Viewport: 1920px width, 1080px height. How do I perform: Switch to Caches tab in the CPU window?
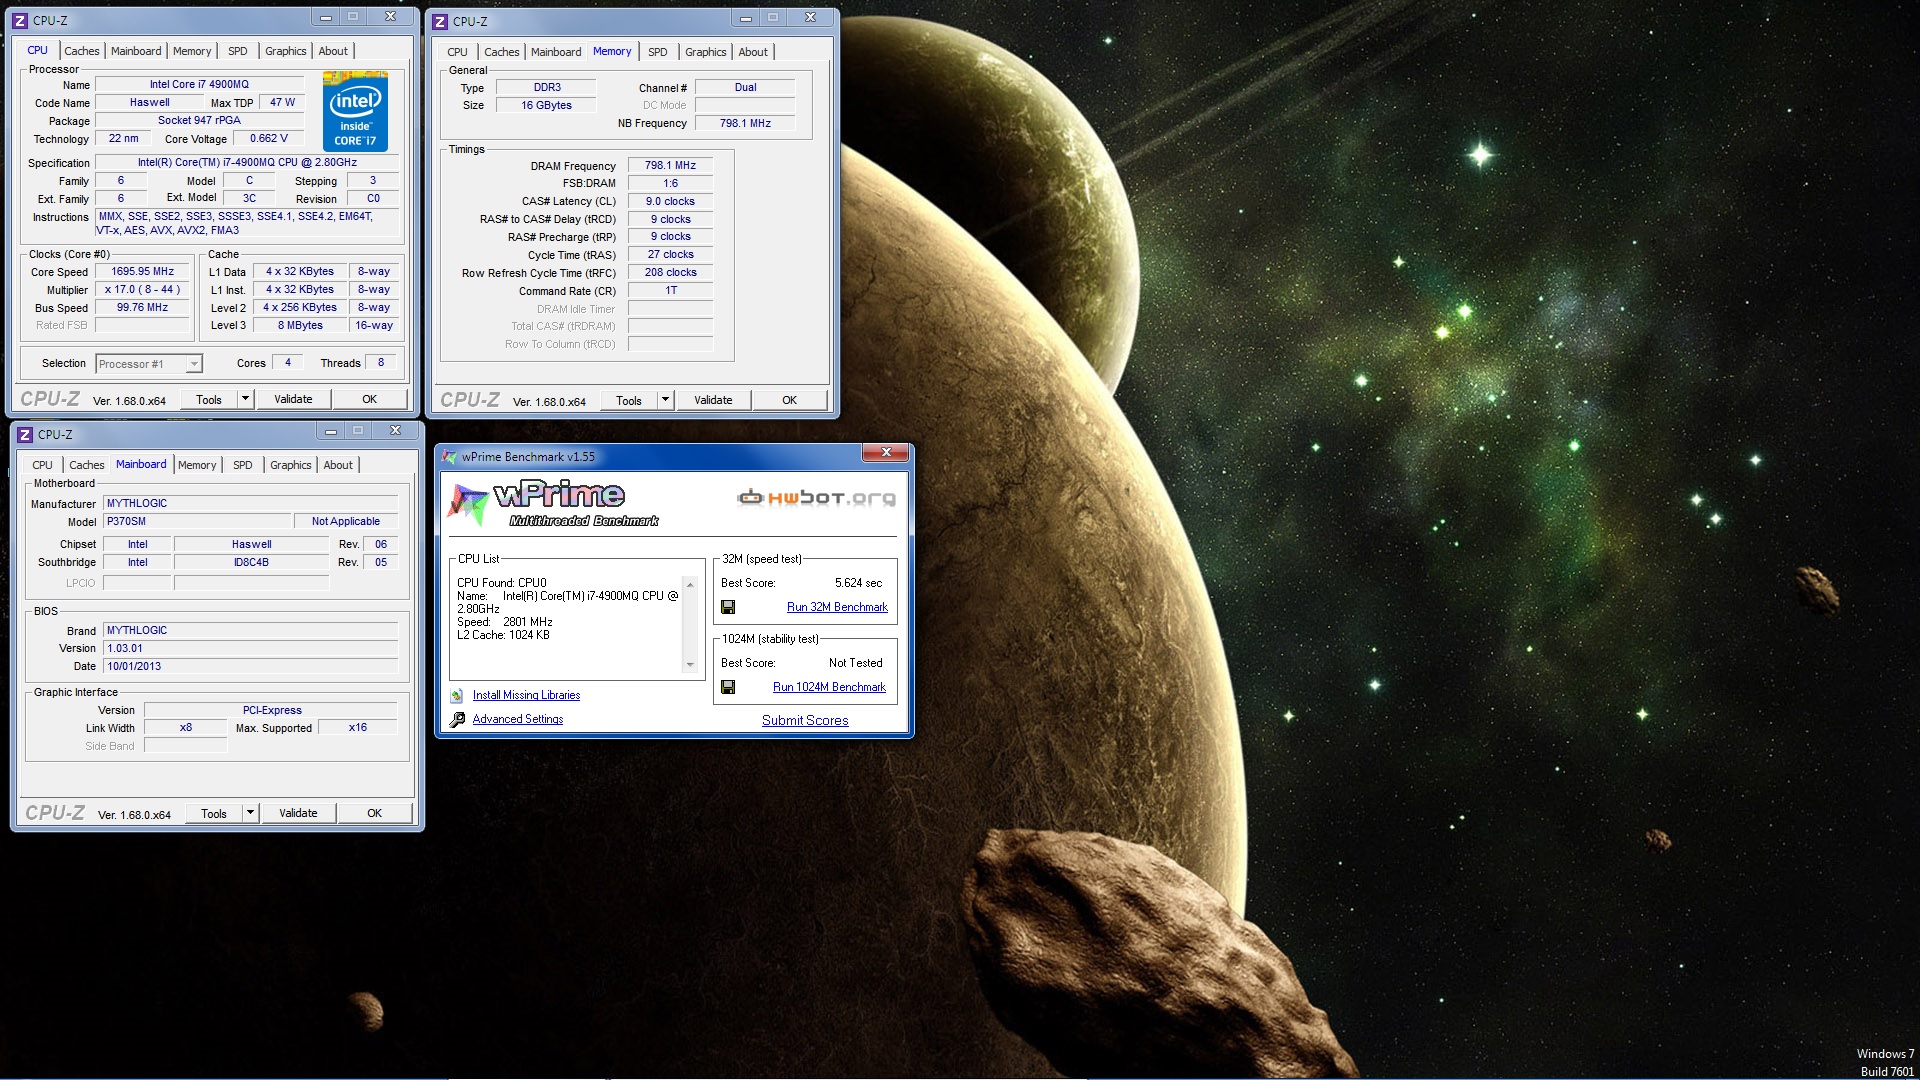[82, 51]
